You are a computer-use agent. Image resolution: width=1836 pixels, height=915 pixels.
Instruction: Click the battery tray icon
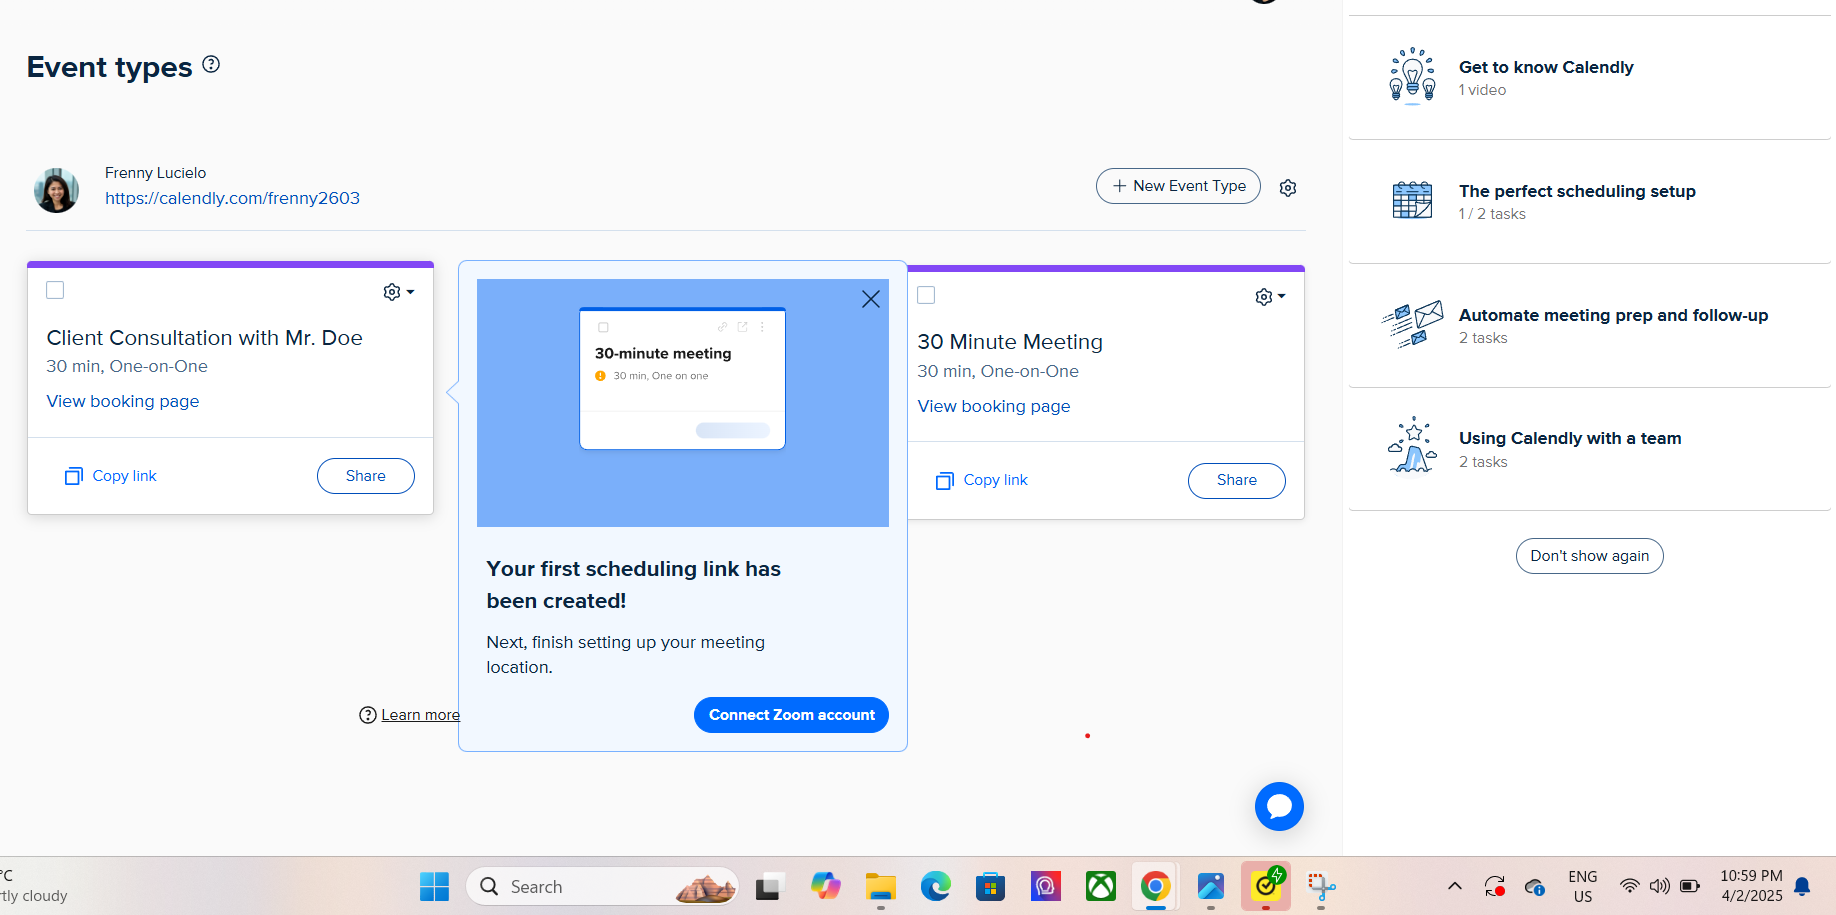click(1690, 886)
